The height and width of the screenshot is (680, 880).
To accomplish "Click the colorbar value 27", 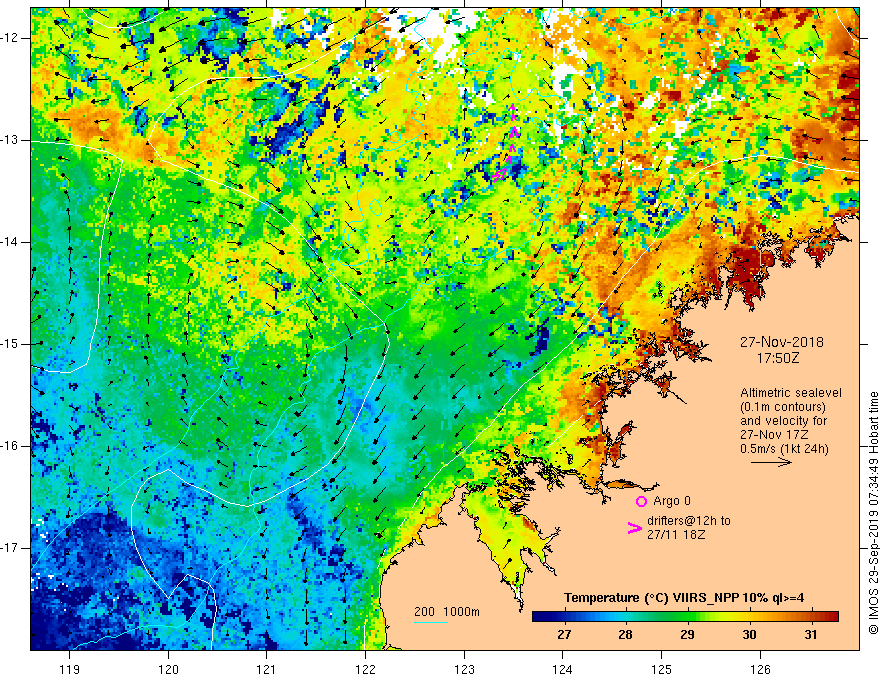I will click(564, 635).
